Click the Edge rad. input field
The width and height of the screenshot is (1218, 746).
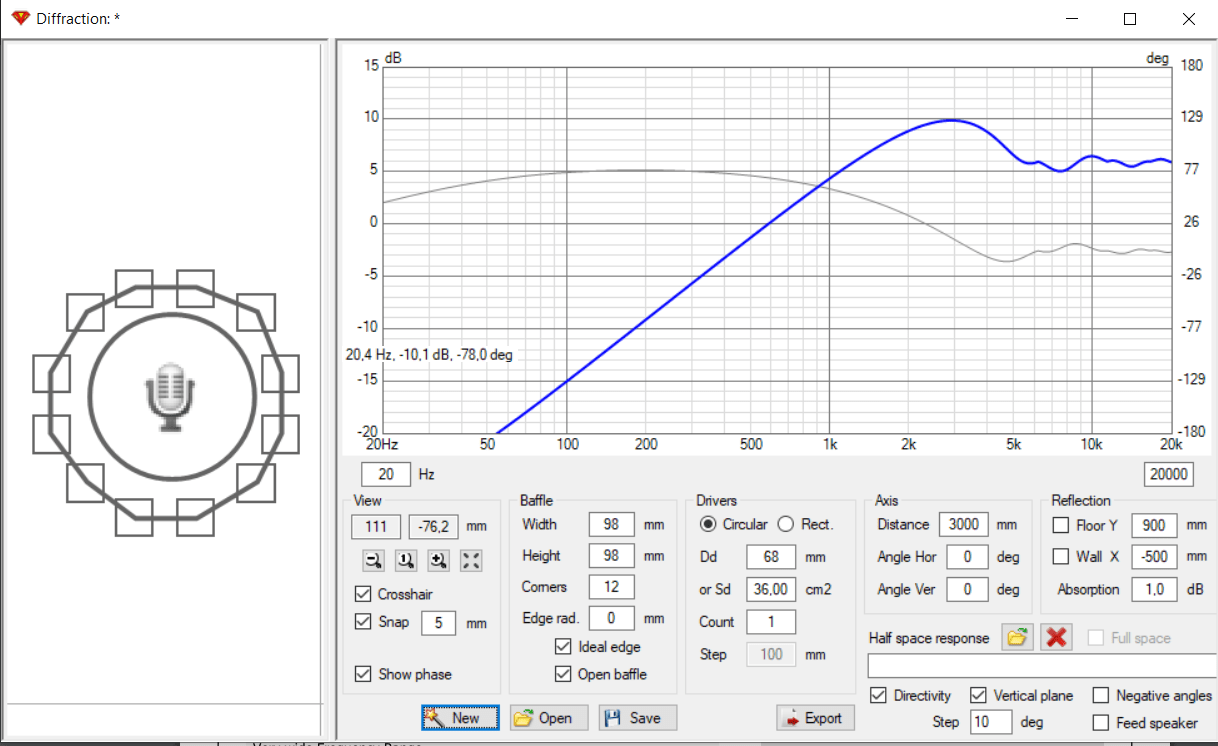[x=612, y=619]
